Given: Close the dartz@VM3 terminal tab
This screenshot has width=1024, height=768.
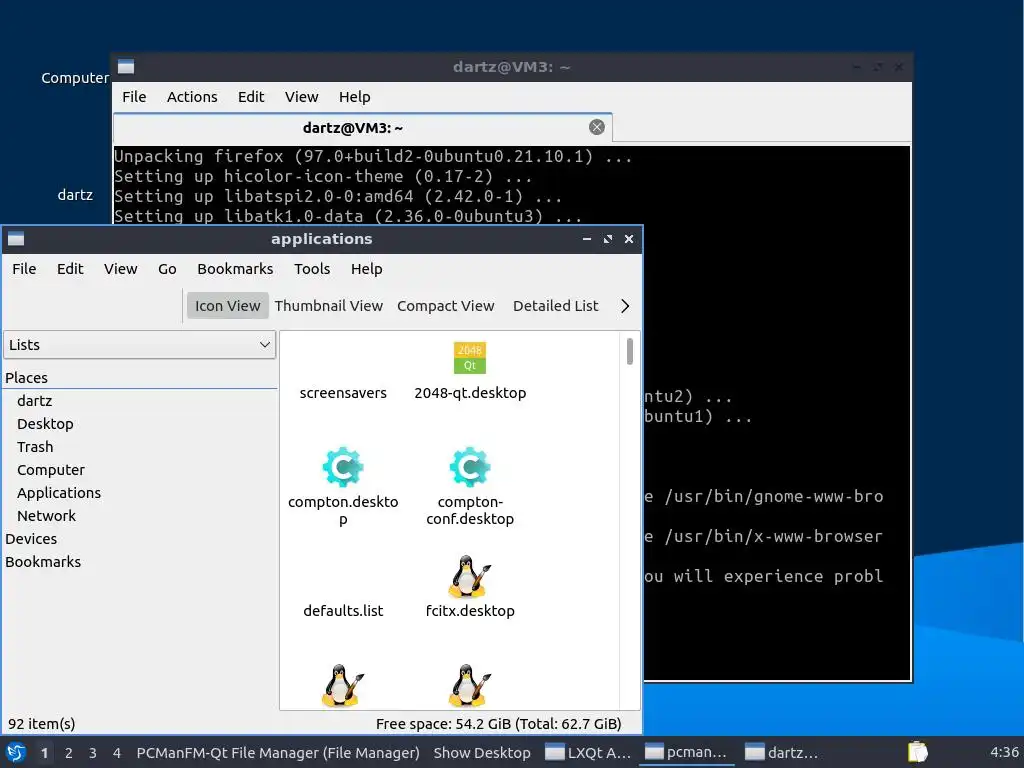Looking at the screenshot, I should [x=596, y=127].
